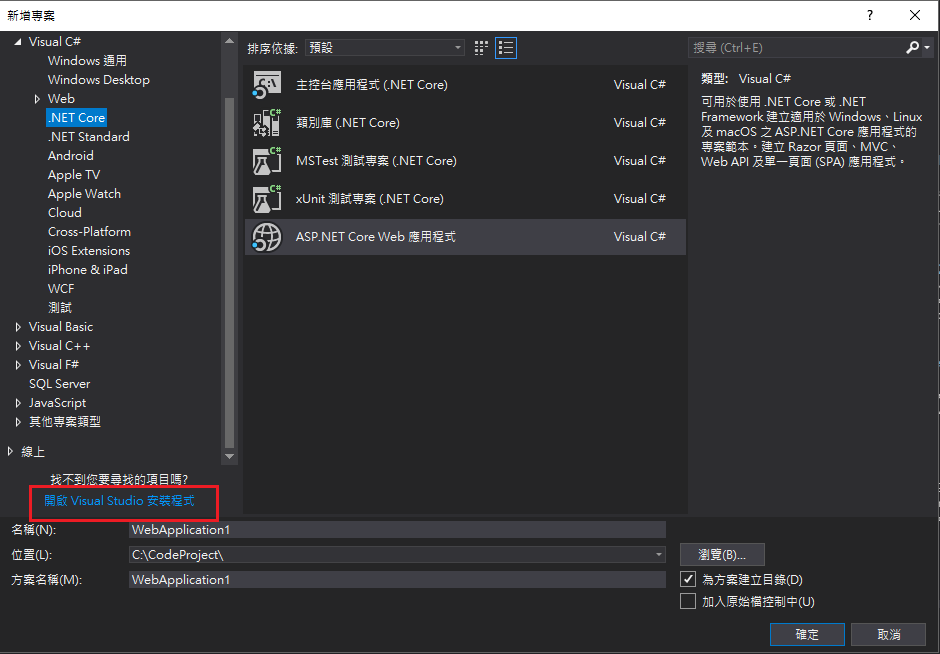
Task: Open the location path dropdown arrow
Action: click(x=659, y=554)
